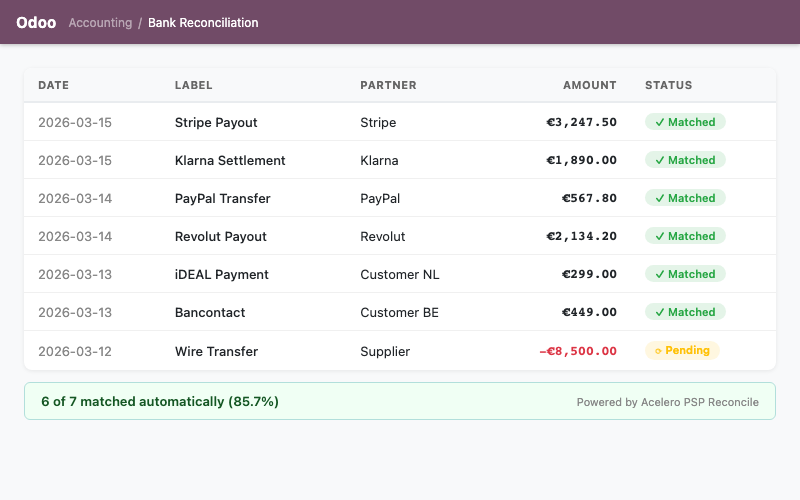This screenshot has width=800, height=500.
Task: Open the Accounting breadcrumb
Action: [x=100, y=23]
